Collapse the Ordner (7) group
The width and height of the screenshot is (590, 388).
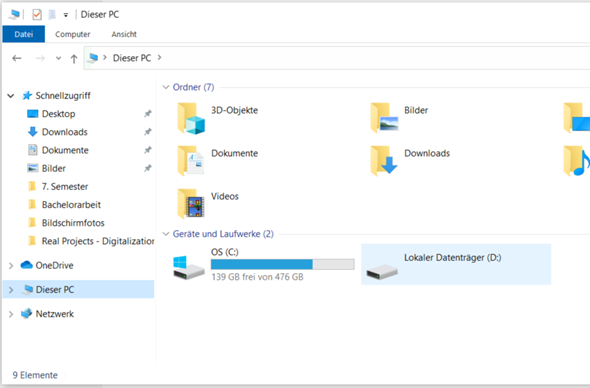166,87
